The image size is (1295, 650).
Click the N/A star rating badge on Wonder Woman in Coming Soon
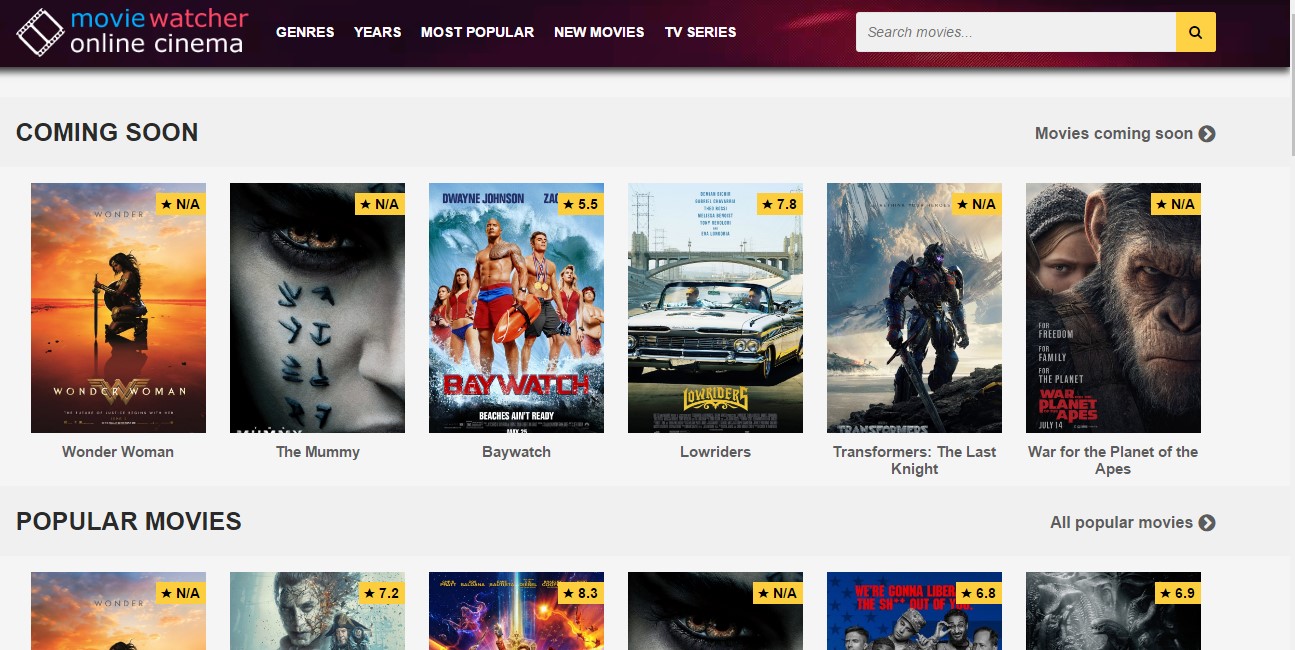[180, 204]
